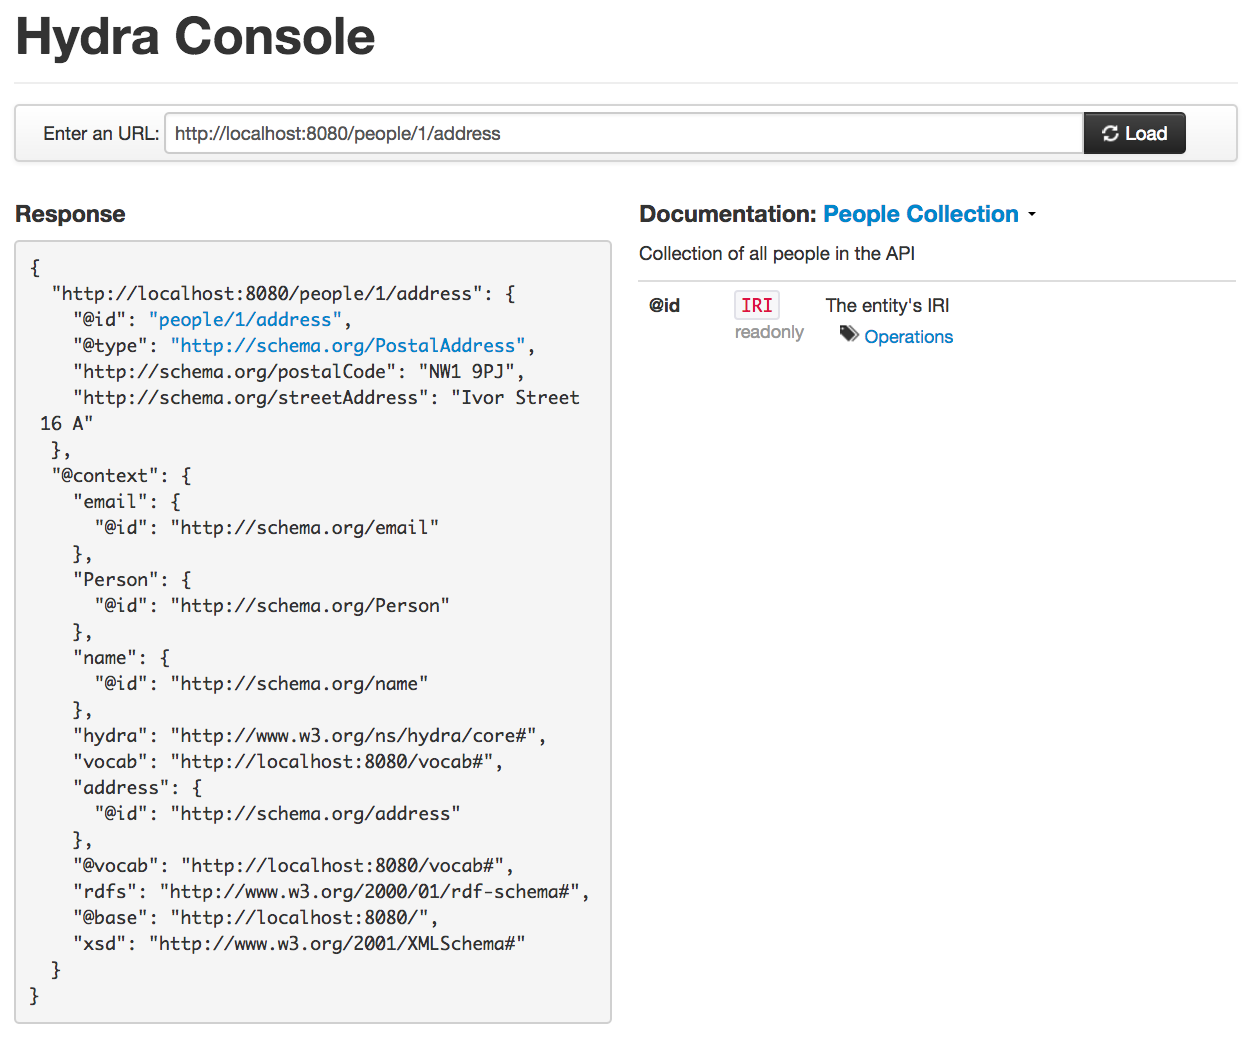The height and width of the screenshot is (1056, 1248).
Task: Click the readonly label under IRI
Action: (769, 332)
